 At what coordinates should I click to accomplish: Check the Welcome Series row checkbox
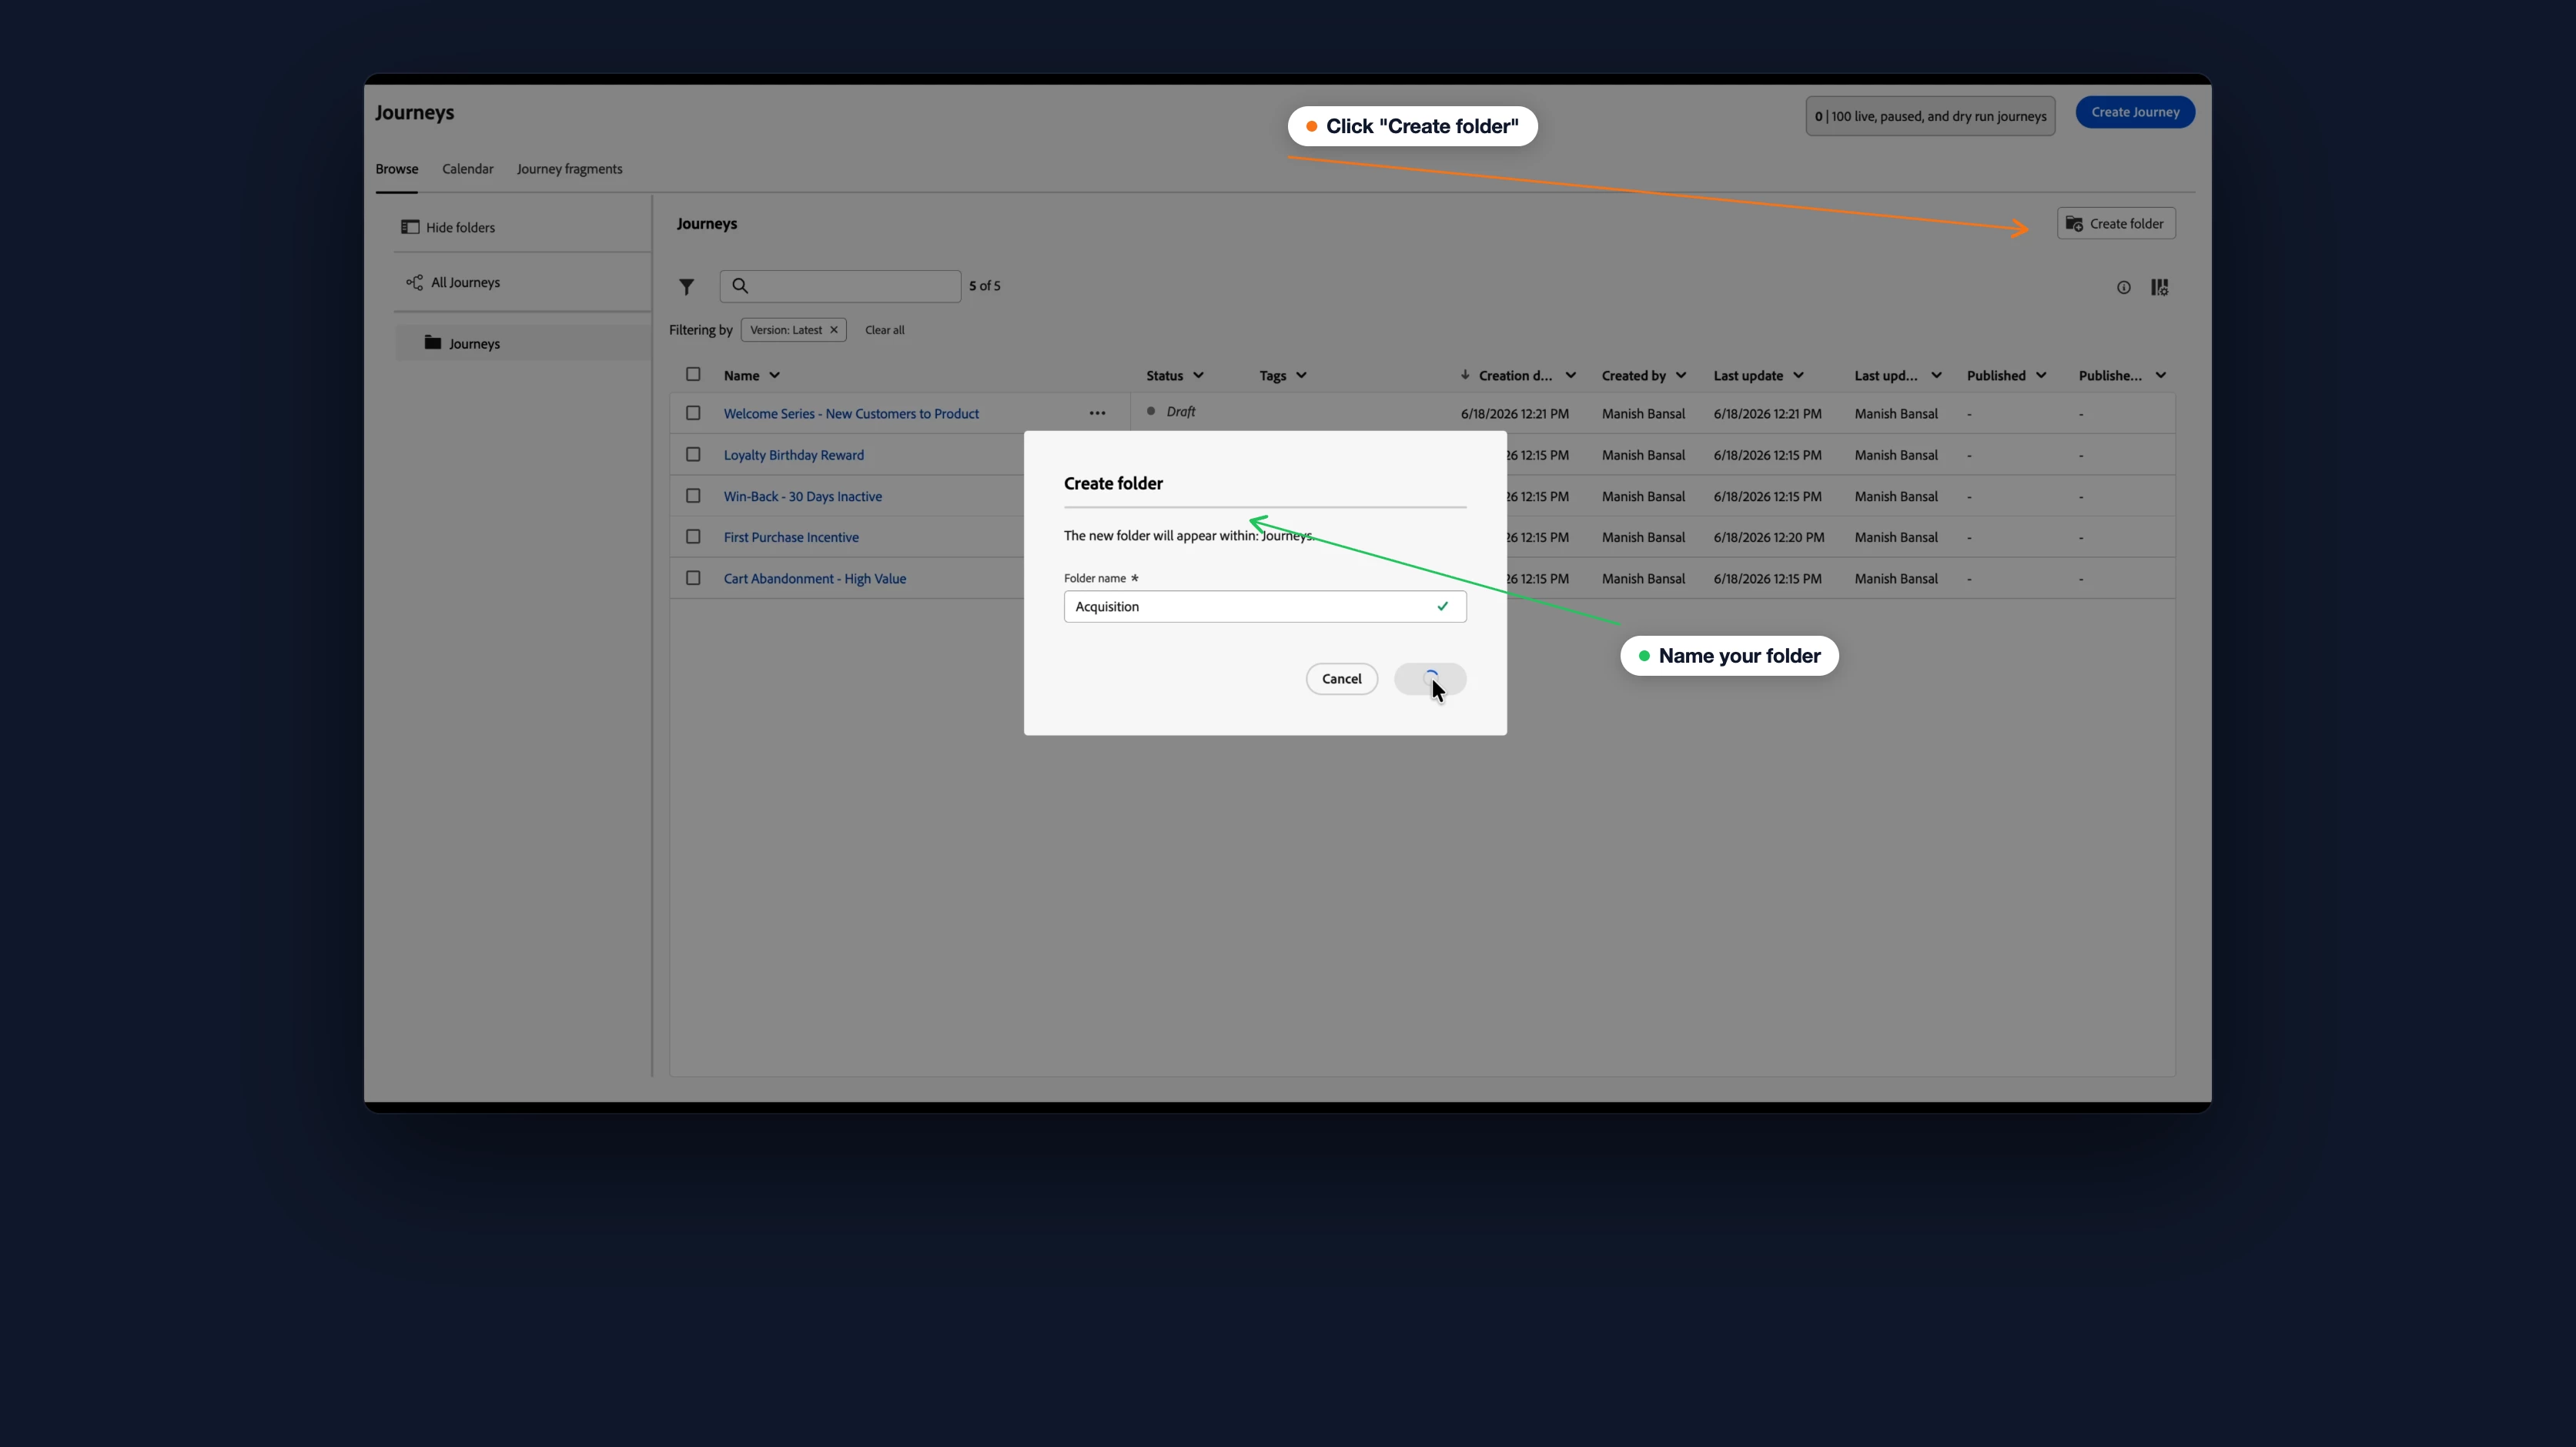pos(693,413)
